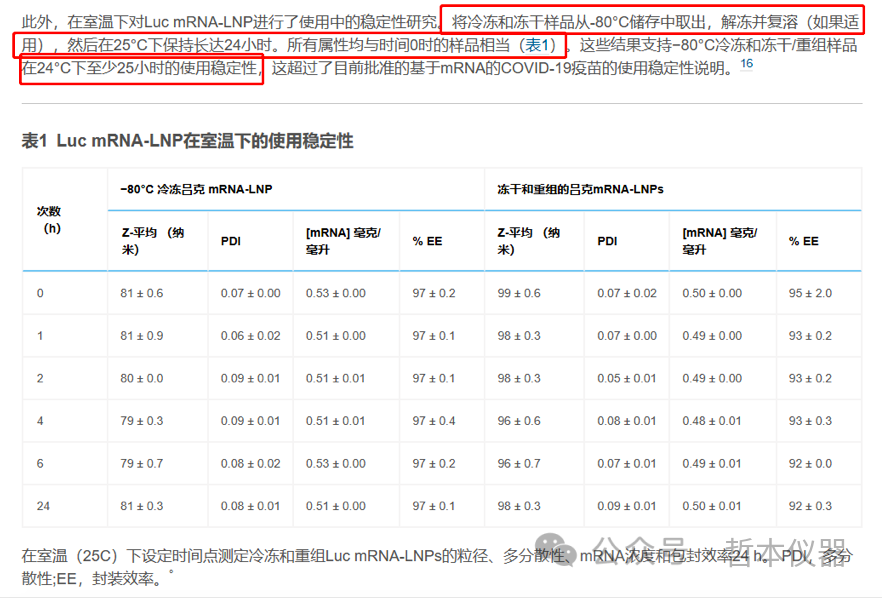Image resolution: width=882 pixels, height=598 pixels.
Task: Select 'Z-平均 (纳米)' header under the lyophilized group
Action: (x=528, y=241)
